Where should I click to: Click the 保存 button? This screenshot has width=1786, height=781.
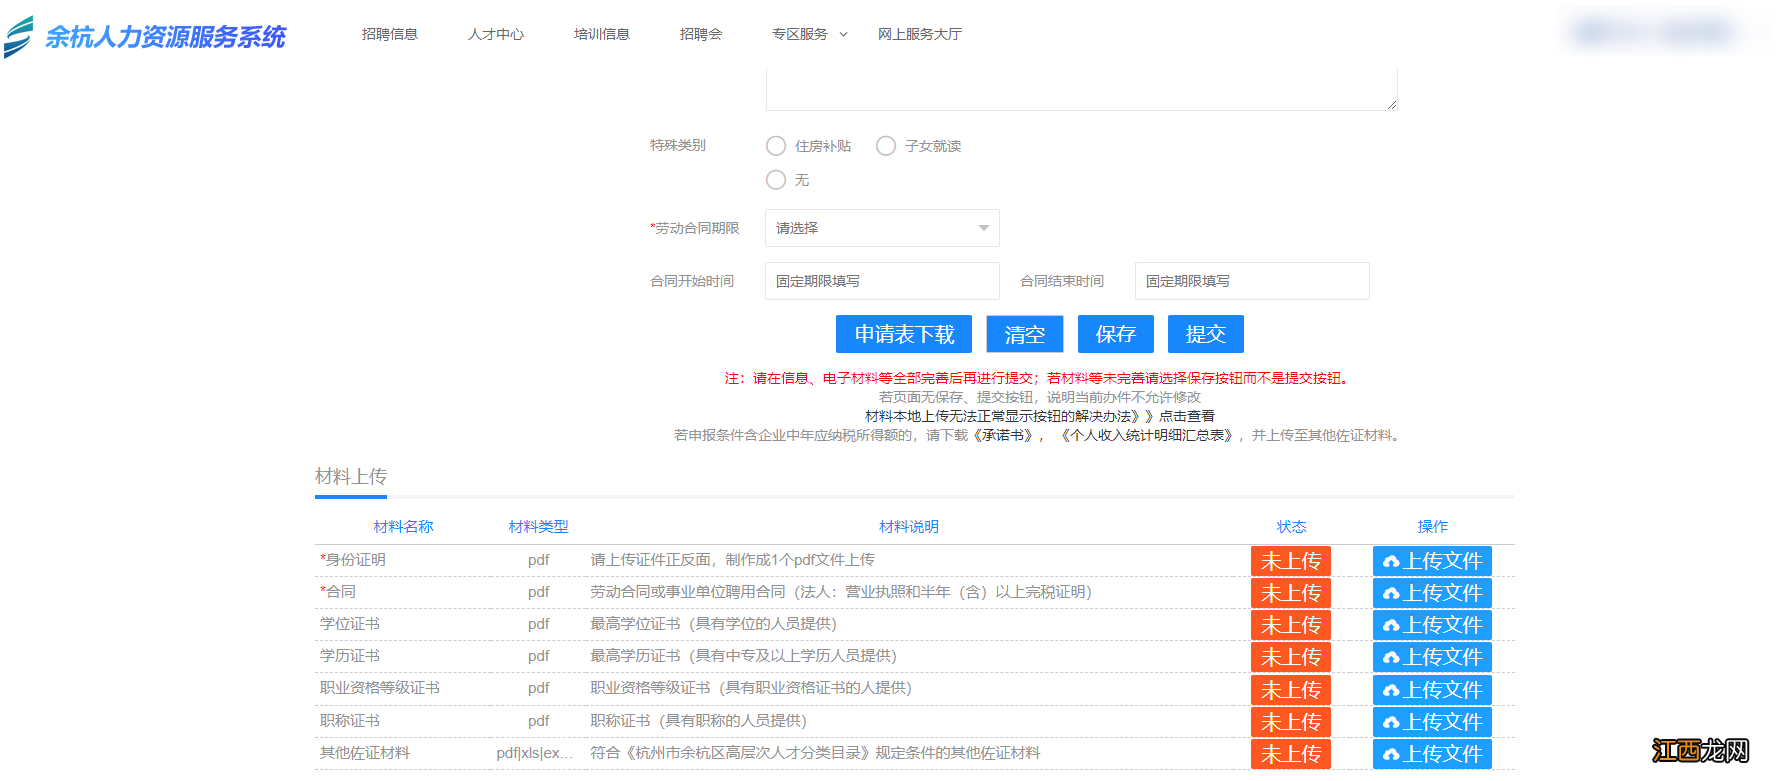click(x=1116, y=334)
